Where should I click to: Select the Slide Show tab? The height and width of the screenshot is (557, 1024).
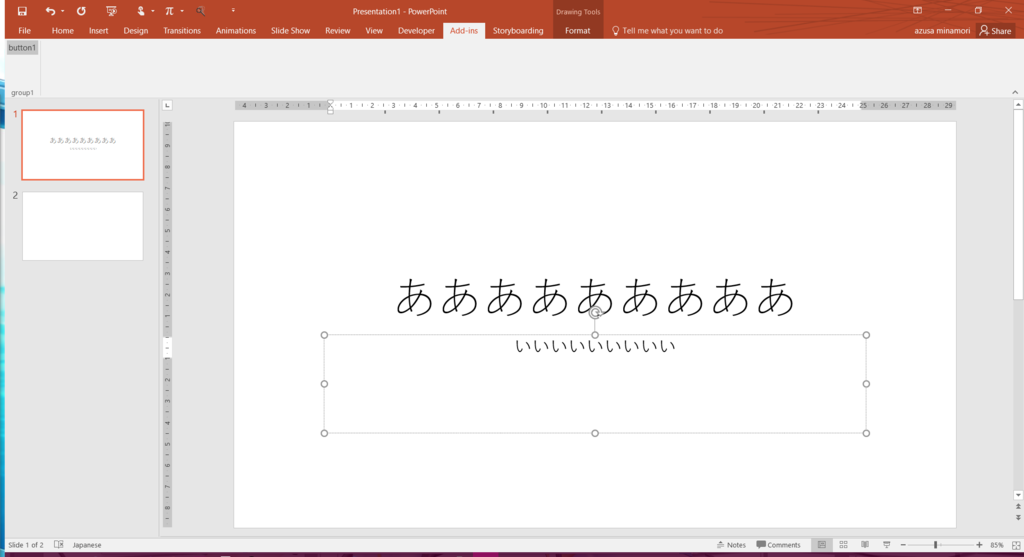(291, 31)
